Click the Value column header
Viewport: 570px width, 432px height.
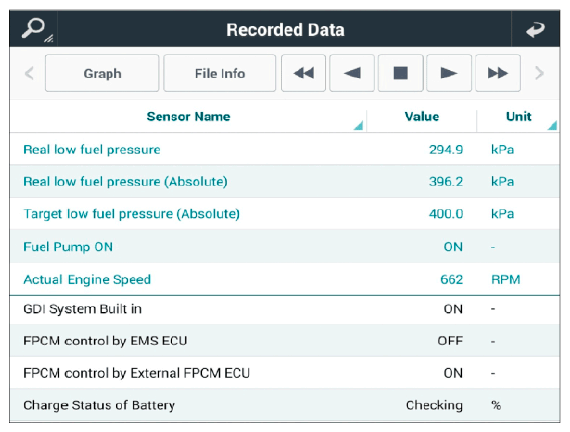[422, 116]
